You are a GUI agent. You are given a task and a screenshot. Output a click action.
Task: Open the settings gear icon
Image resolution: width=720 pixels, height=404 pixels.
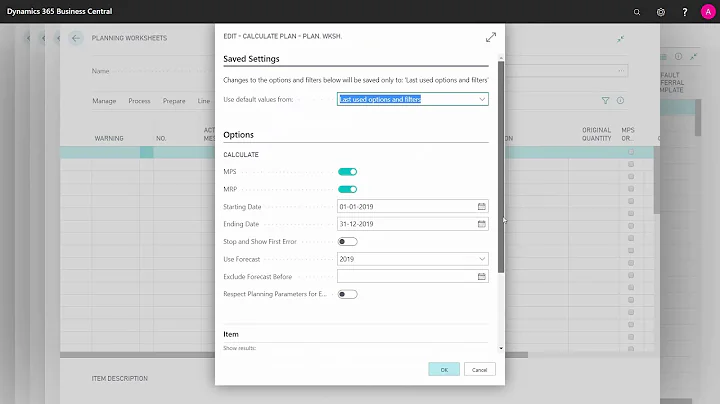[661, 12]
